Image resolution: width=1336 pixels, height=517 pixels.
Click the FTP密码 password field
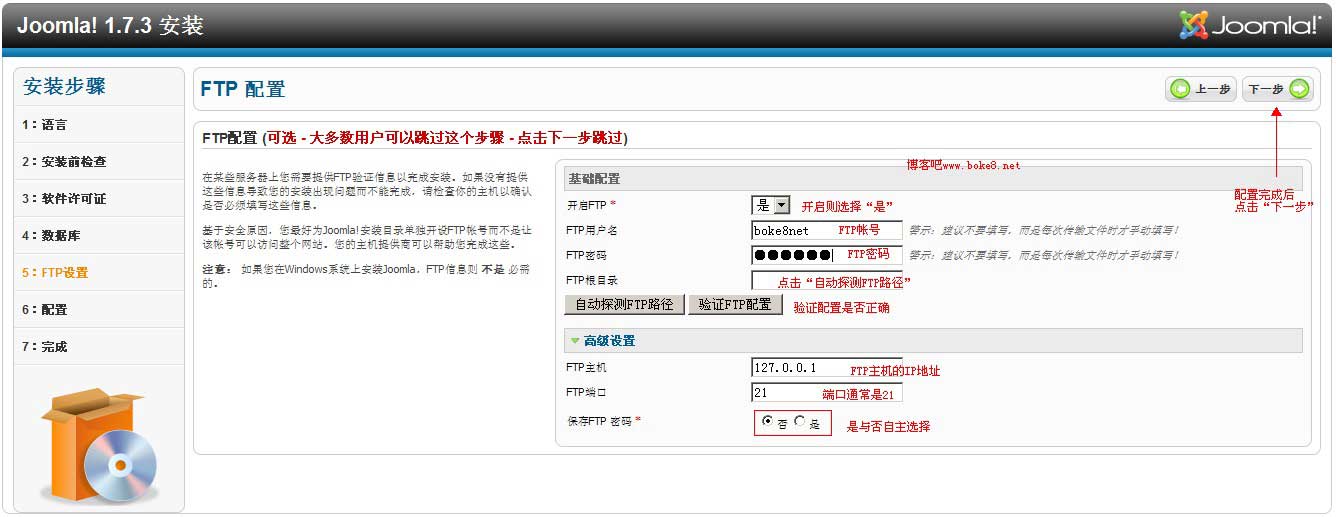pos(827,255)
